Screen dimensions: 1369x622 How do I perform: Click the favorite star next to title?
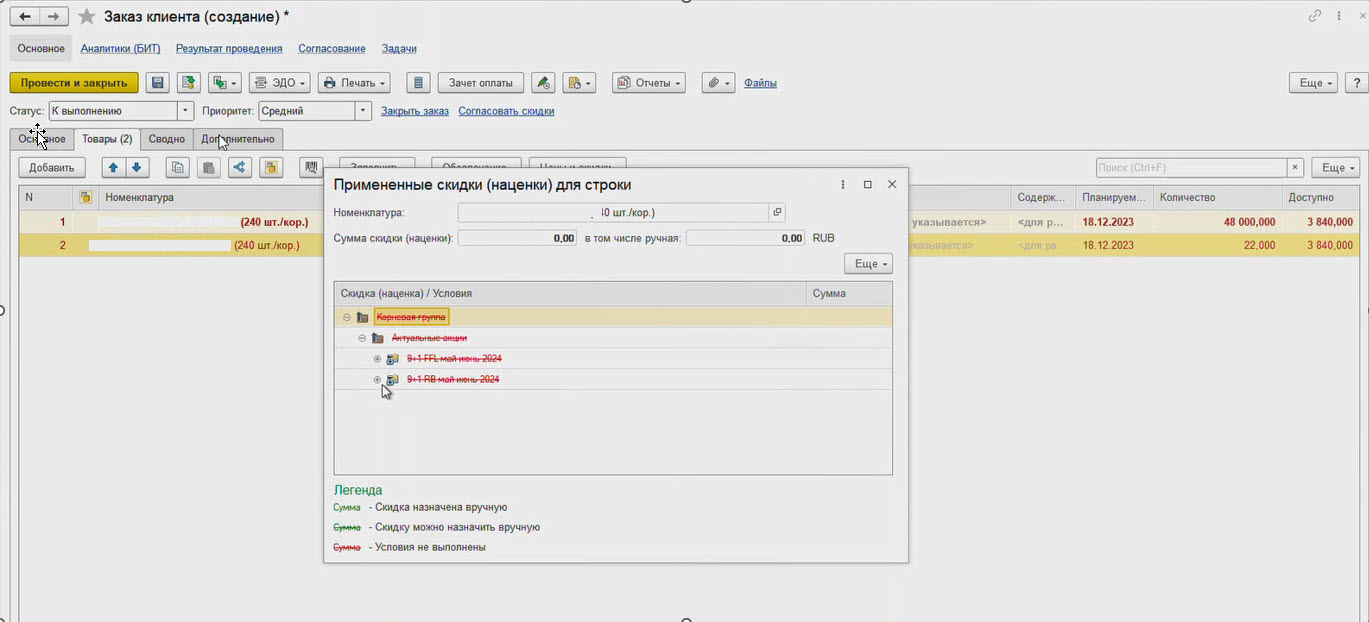(87, 17)
